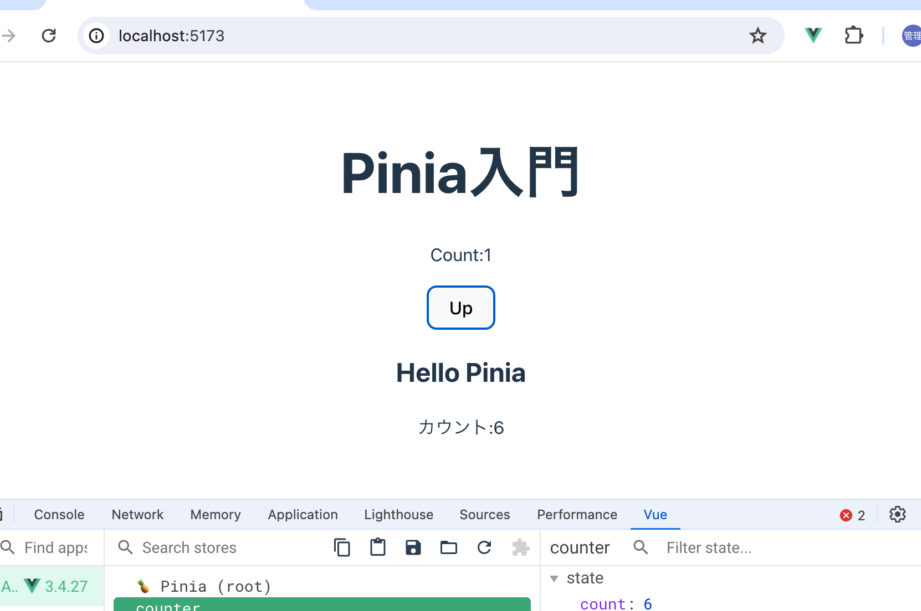Open the browser profile avatar
This screenshot has width=921, height=611.
pos(912,36)
